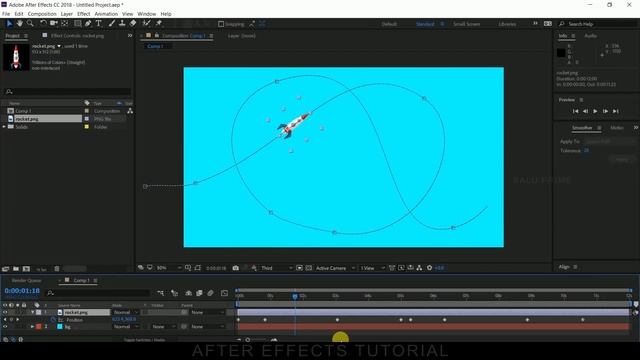640x360 pixels.
Task: Open the Composition menu
Action: 42,14
